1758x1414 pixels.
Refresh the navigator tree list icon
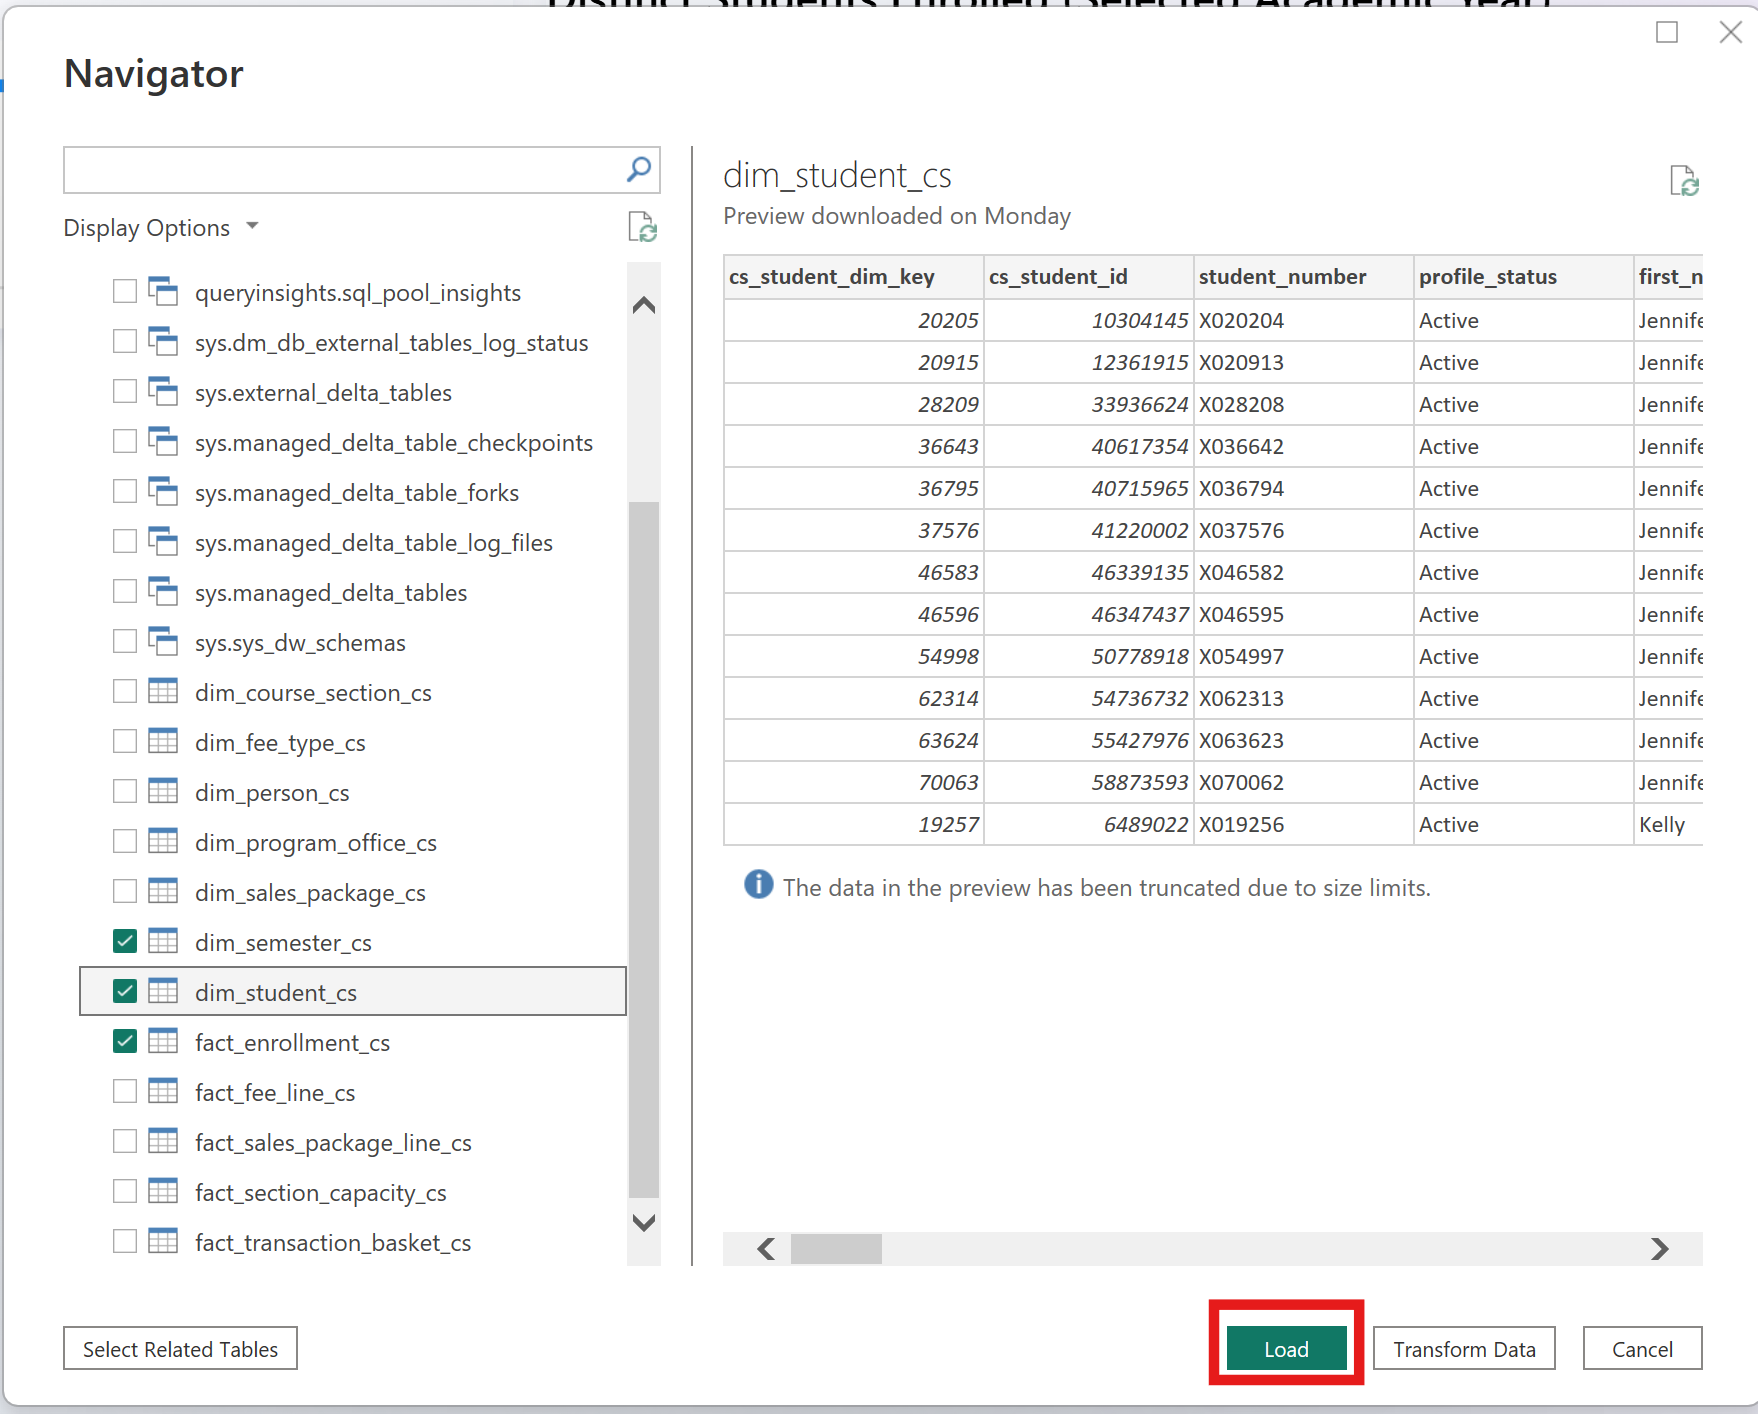click(642, 227)
